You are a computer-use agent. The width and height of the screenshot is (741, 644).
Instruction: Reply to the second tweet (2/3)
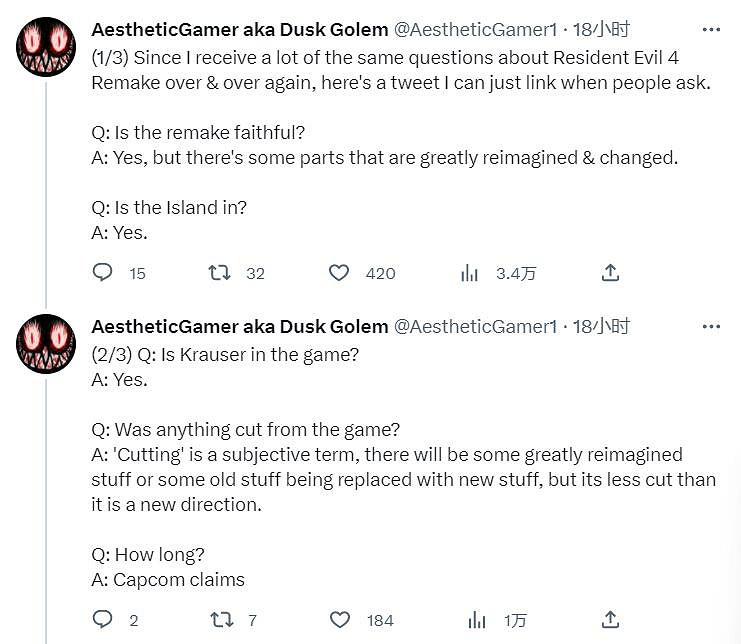(102, 620)
